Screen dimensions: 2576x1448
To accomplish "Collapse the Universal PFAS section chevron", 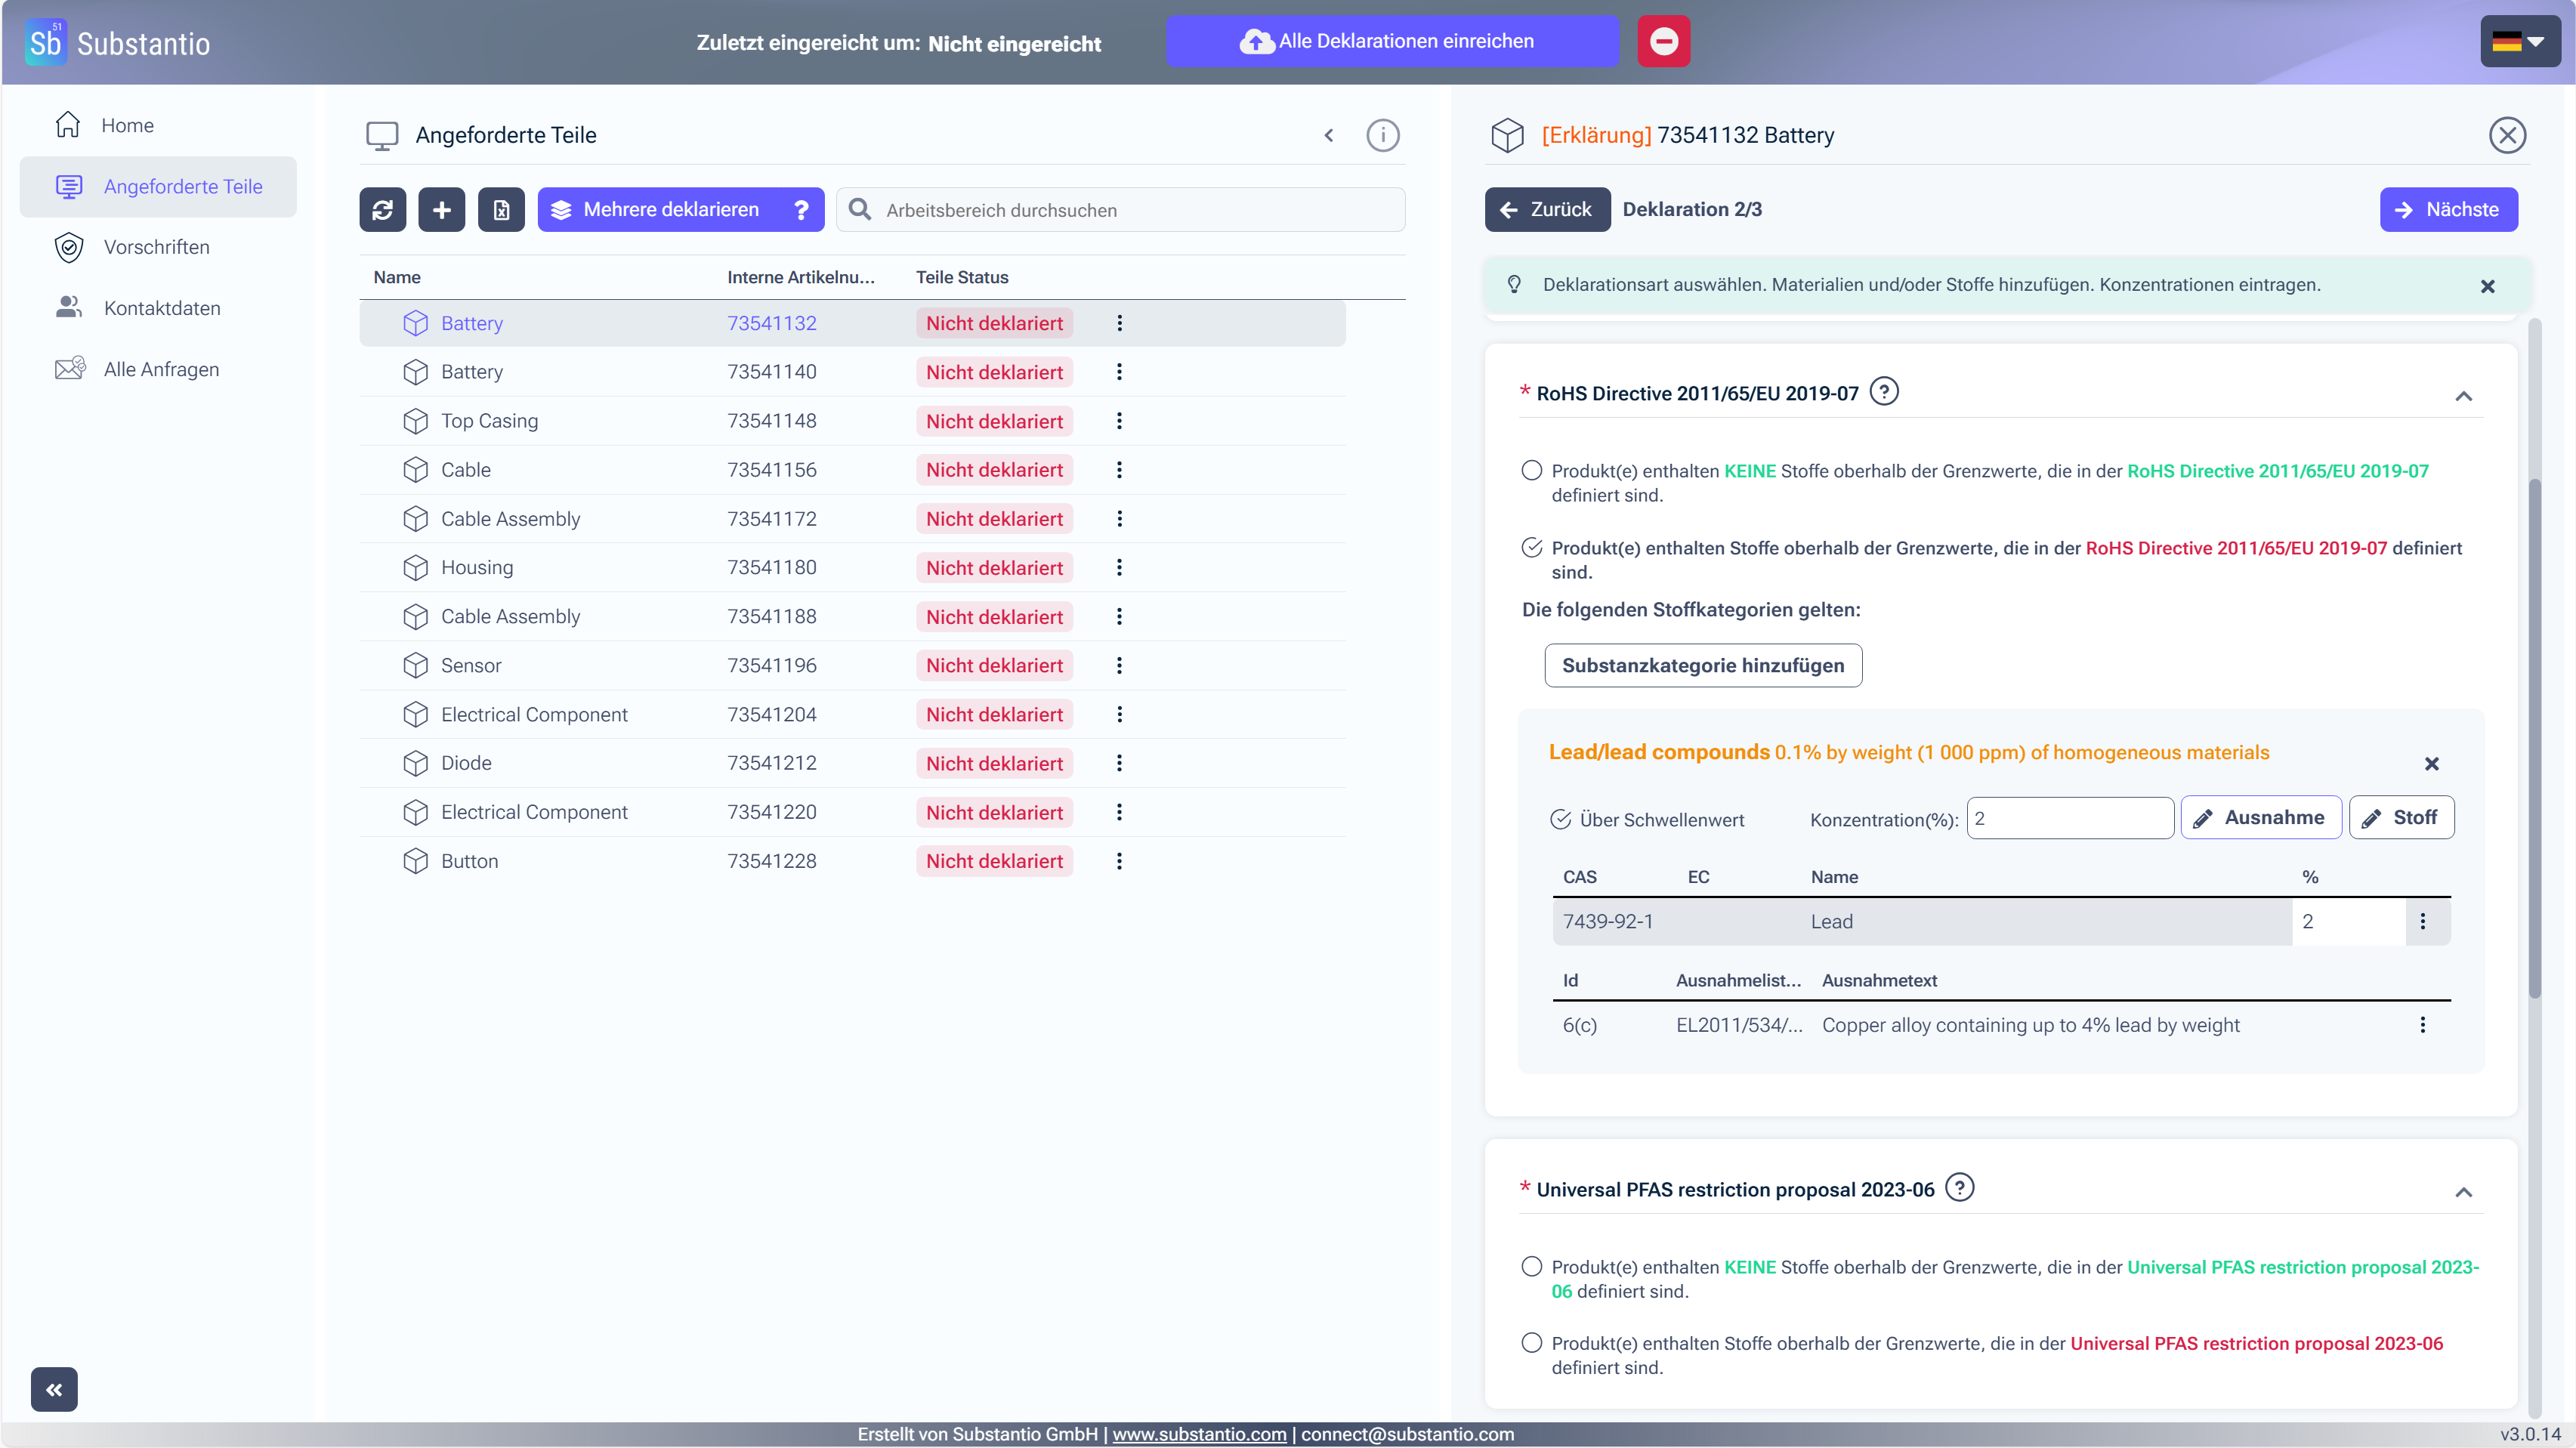I will coord(2463,1192).
